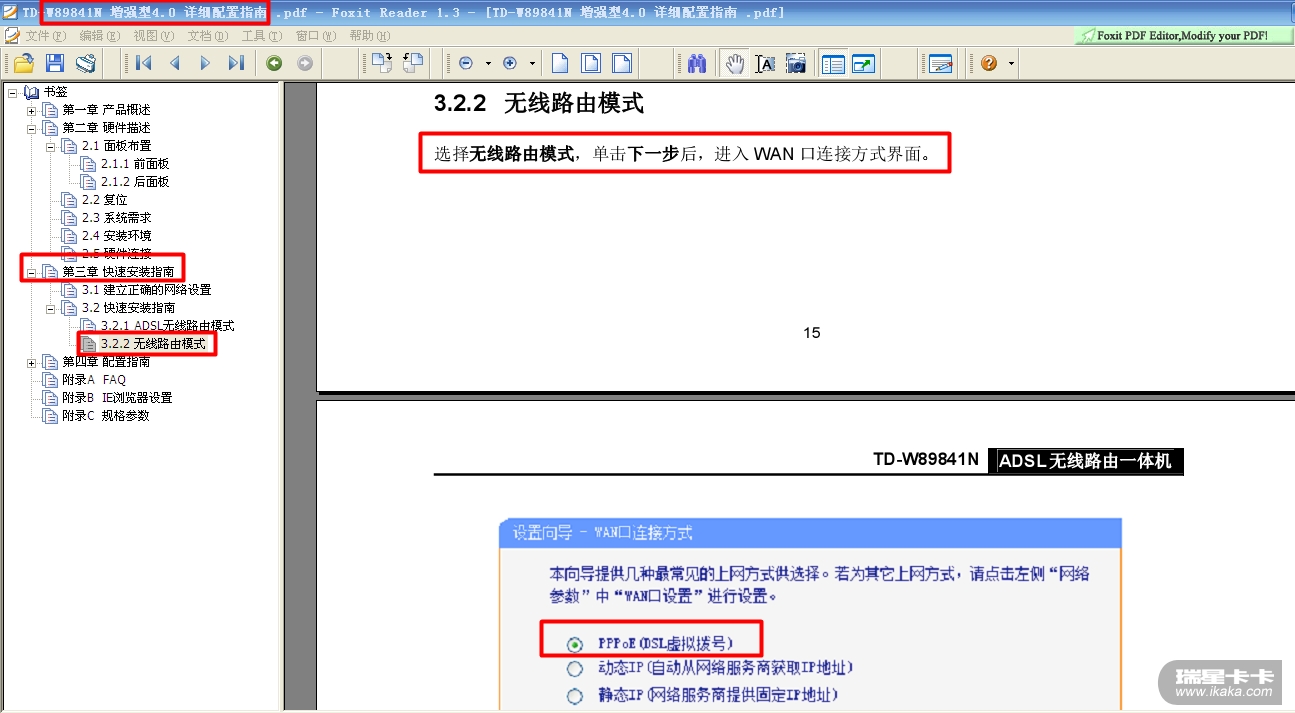The image size is (1295, 713).
Task: Open bookmark 附录A FAQ
Action: [x=94, y=380]
